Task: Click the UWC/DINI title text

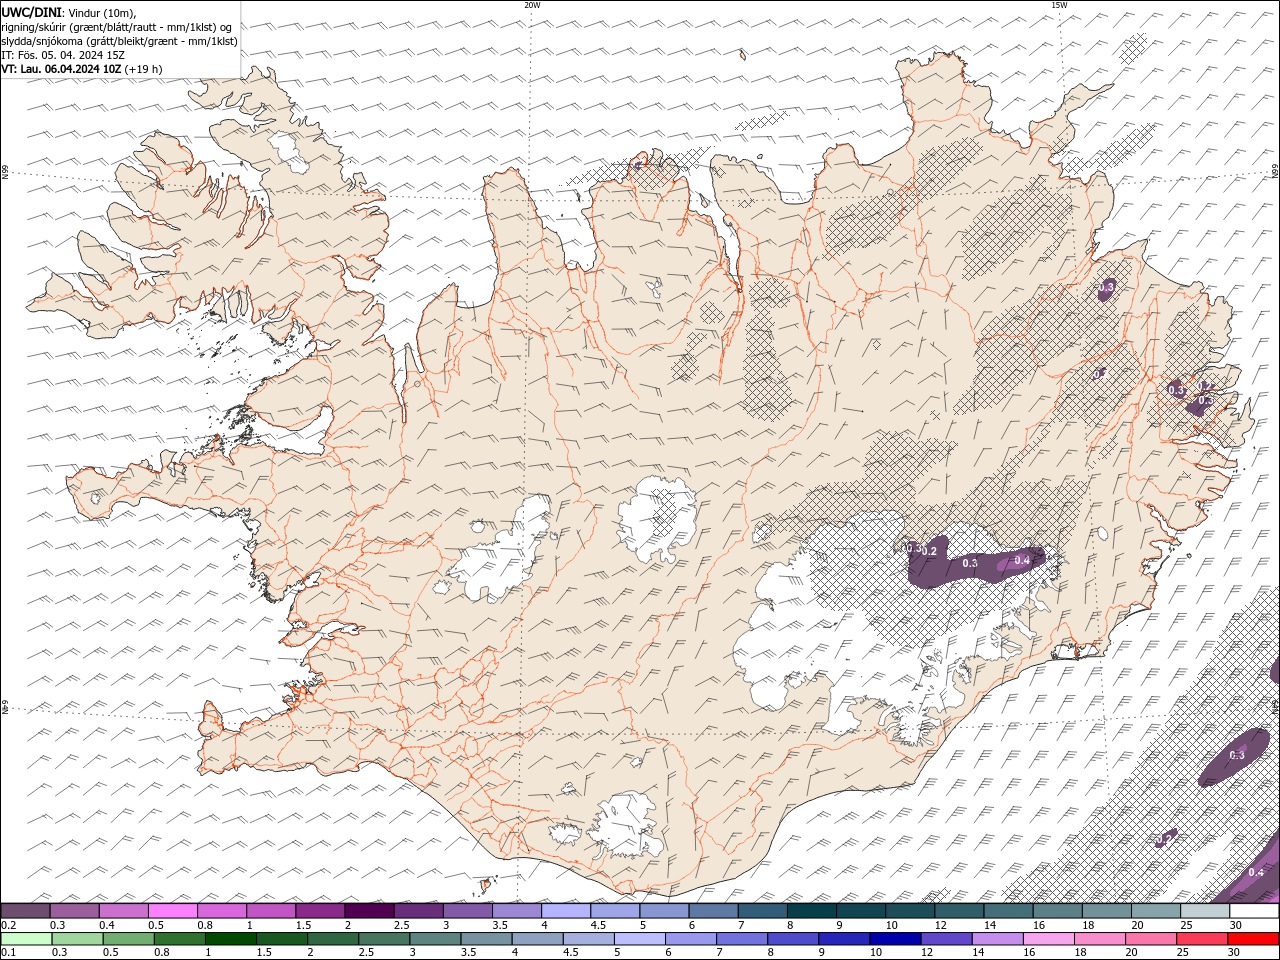Action: [x=30, y=12]
